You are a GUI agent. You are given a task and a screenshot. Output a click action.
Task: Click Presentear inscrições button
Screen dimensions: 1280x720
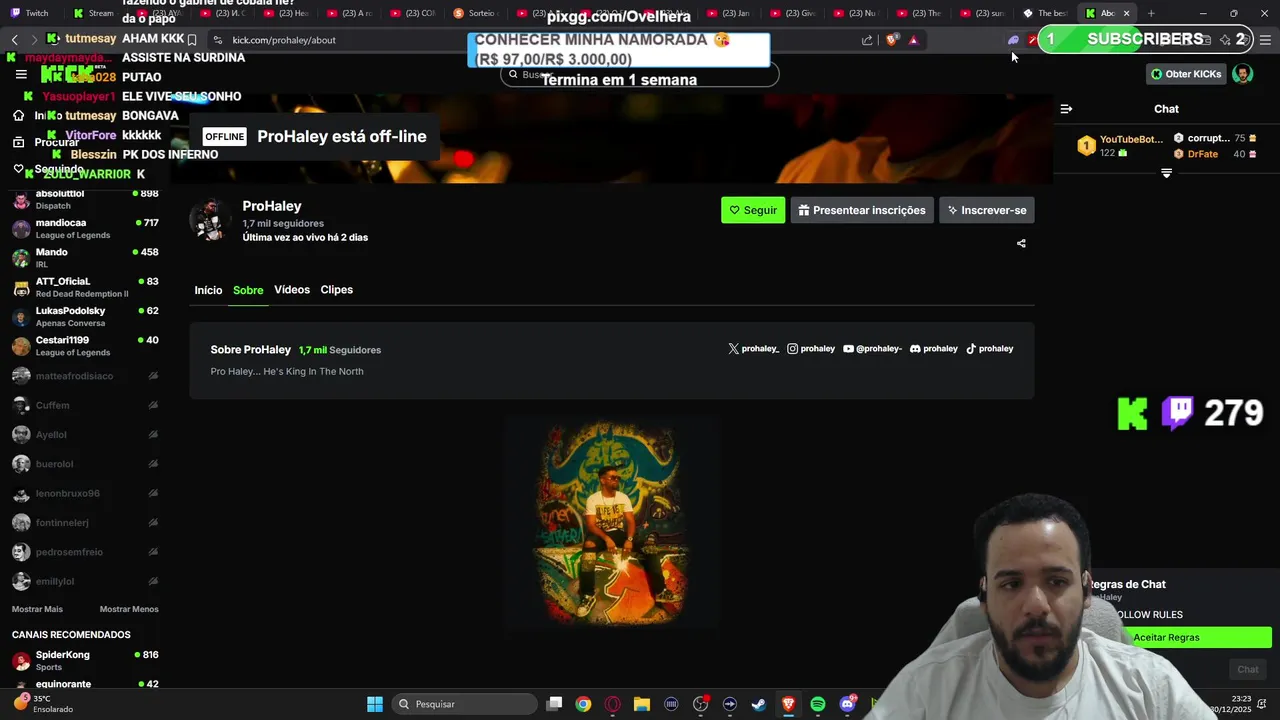click(x=862, y=210)
